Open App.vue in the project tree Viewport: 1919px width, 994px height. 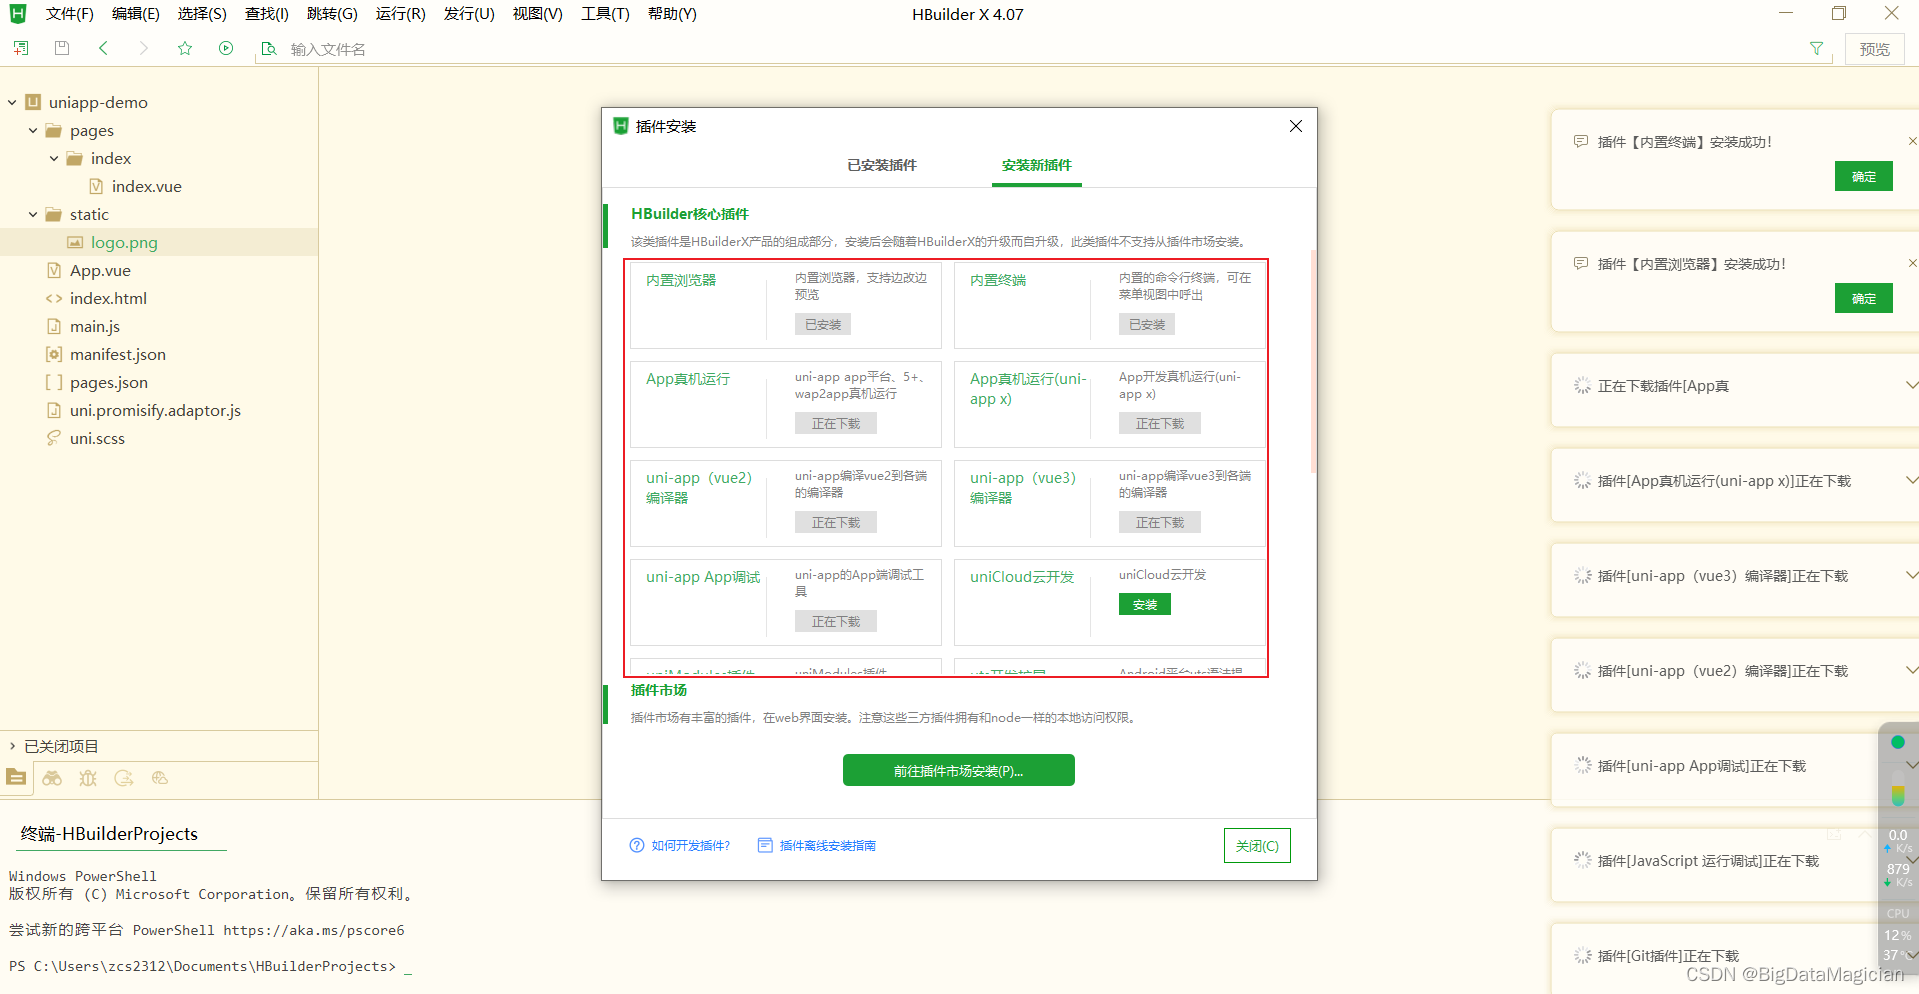[x=100, y=270]
